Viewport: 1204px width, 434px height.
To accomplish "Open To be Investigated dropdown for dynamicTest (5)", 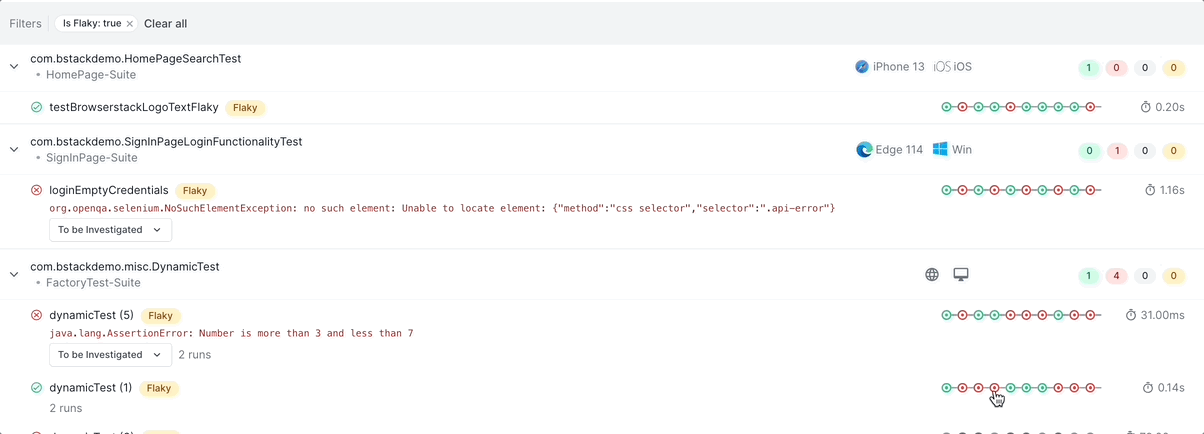I will (110, 355).
